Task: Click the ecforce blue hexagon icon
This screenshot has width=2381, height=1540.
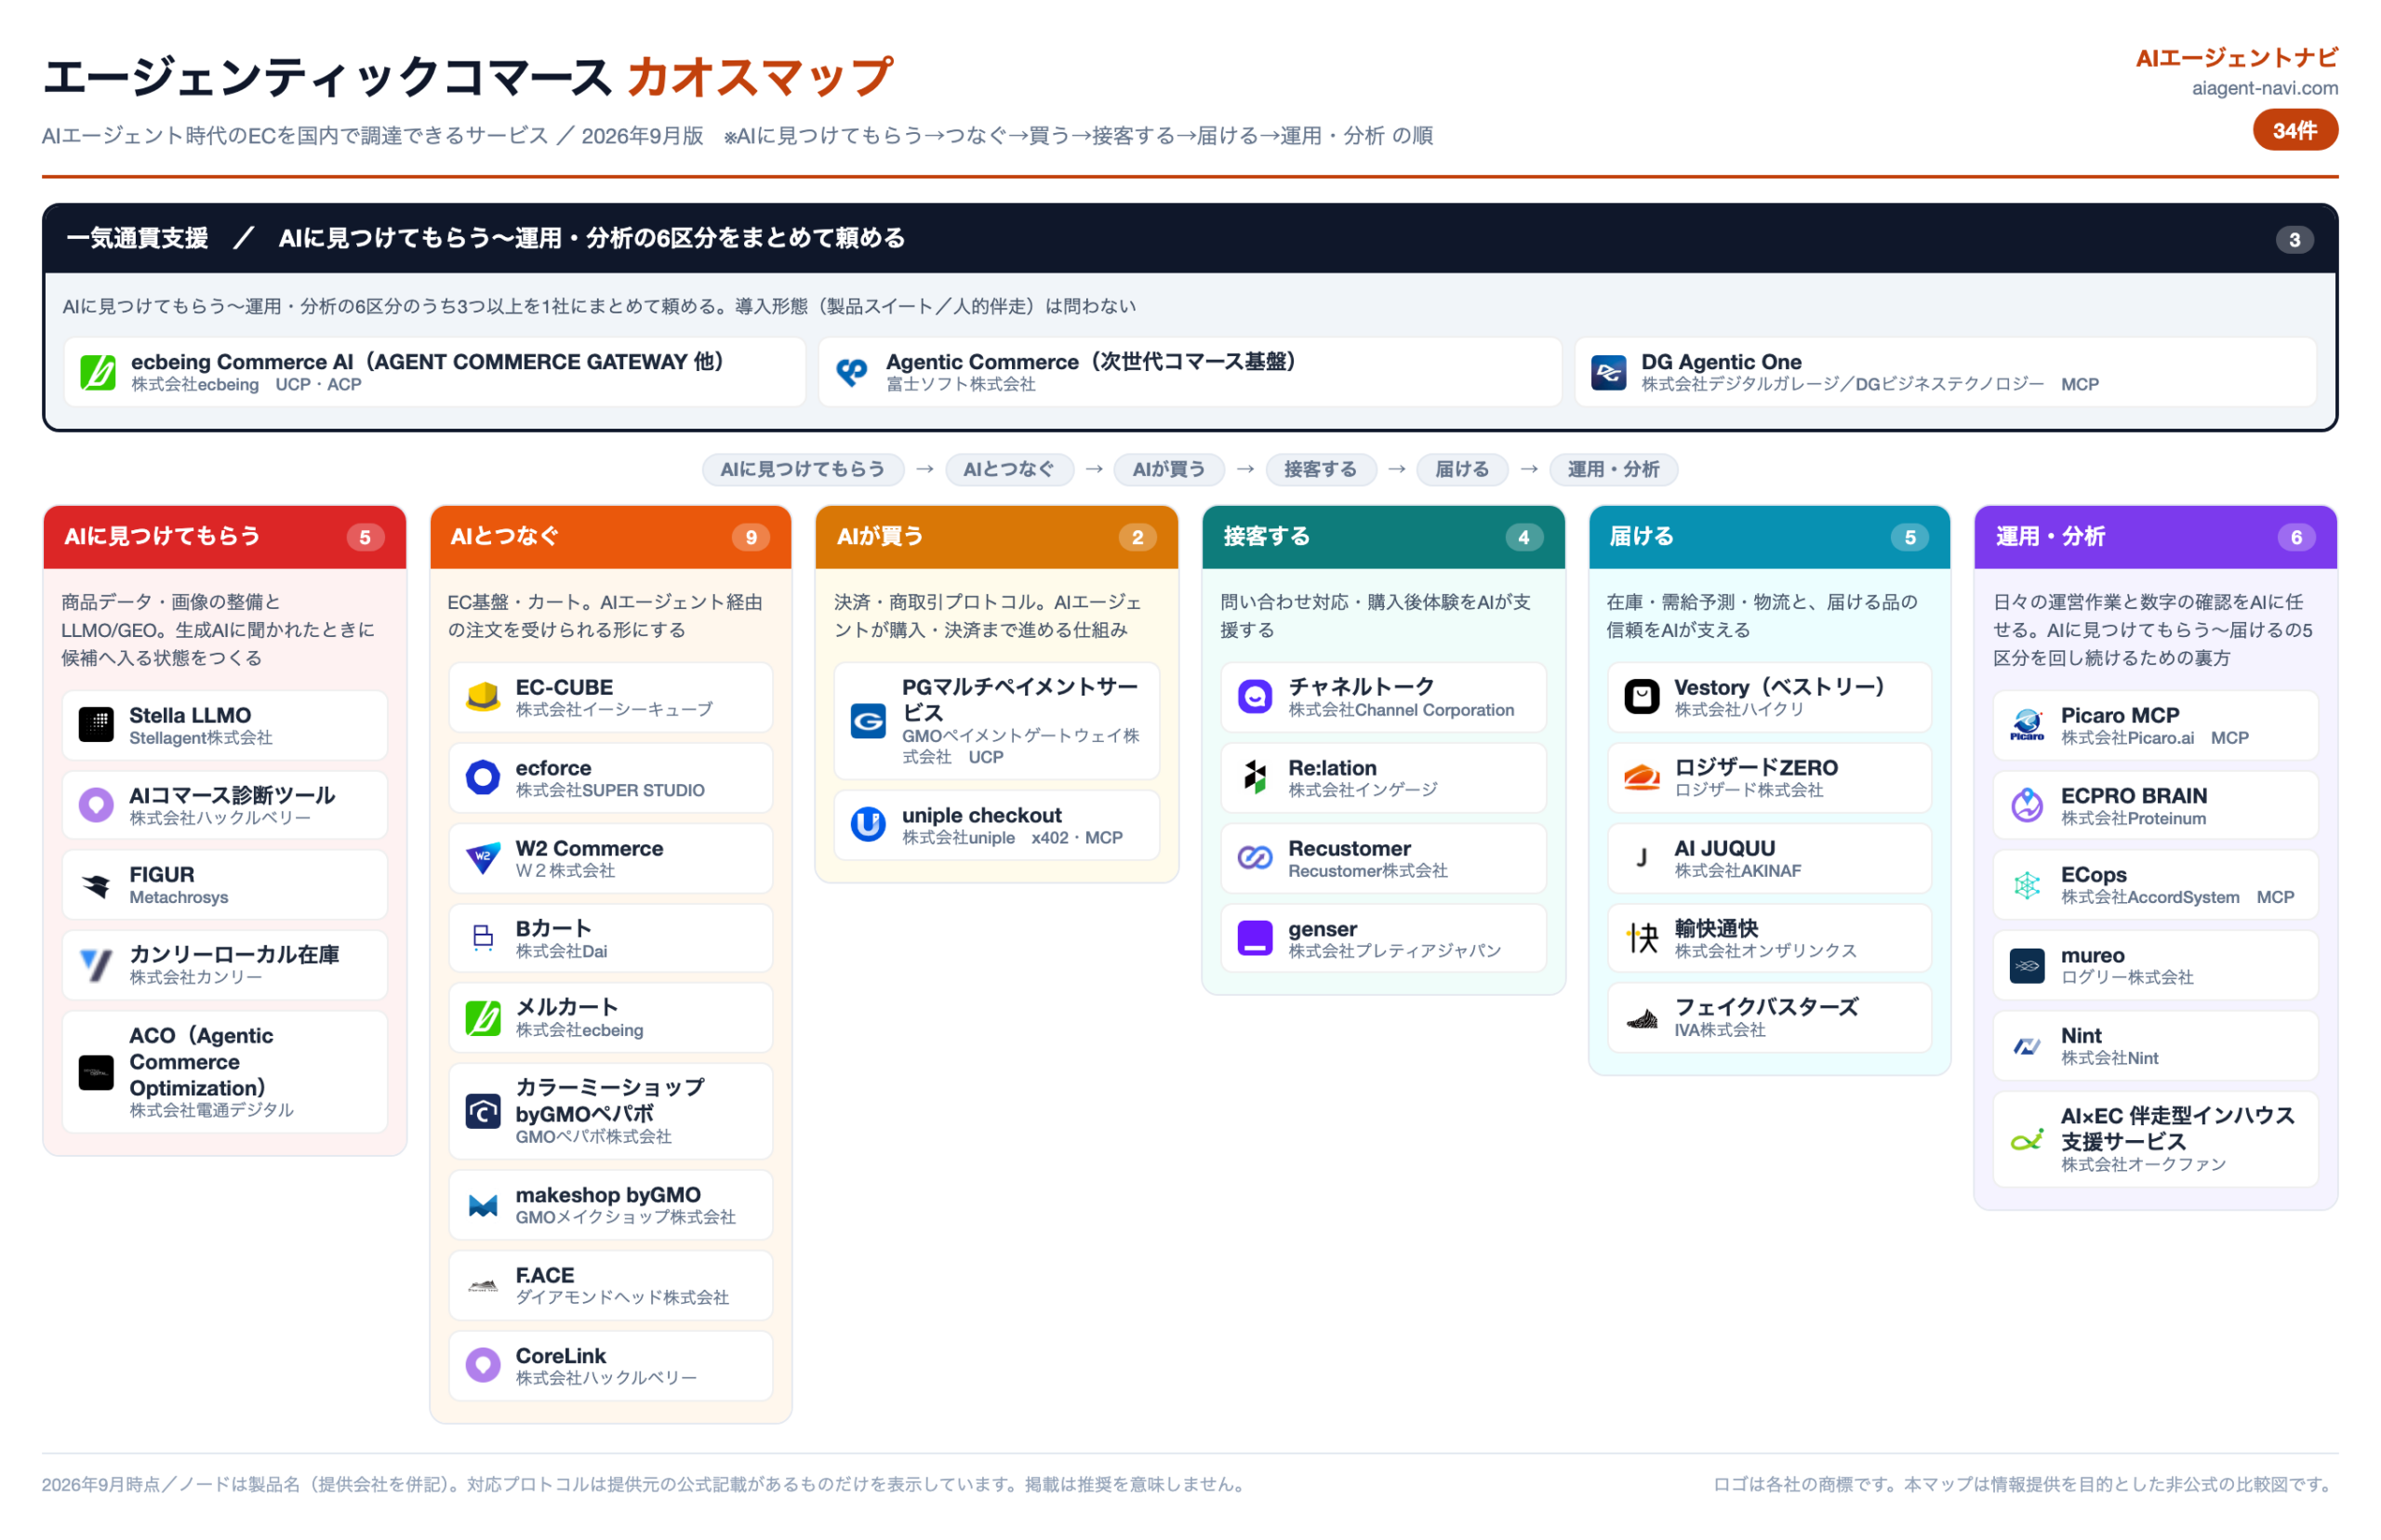Action: pyautogui.click(x=483, y=777)
